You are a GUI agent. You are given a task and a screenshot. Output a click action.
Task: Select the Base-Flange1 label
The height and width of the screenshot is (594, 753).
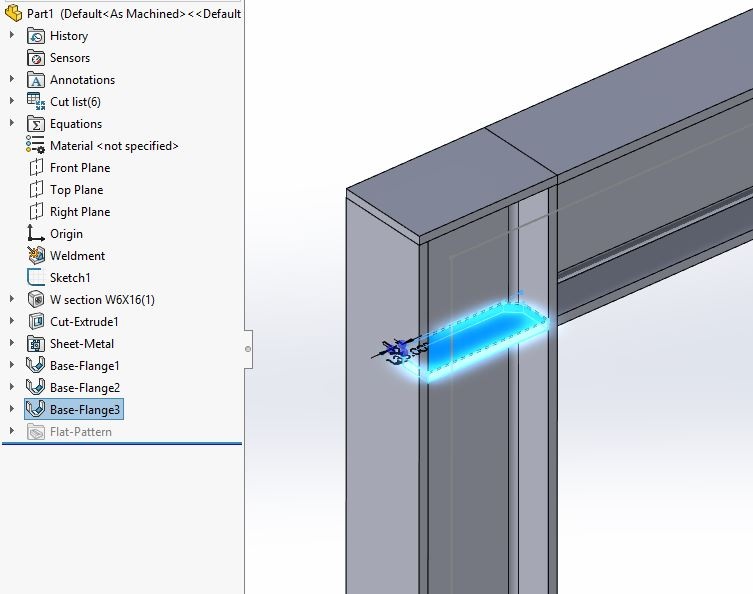click(x=85, y=366)
